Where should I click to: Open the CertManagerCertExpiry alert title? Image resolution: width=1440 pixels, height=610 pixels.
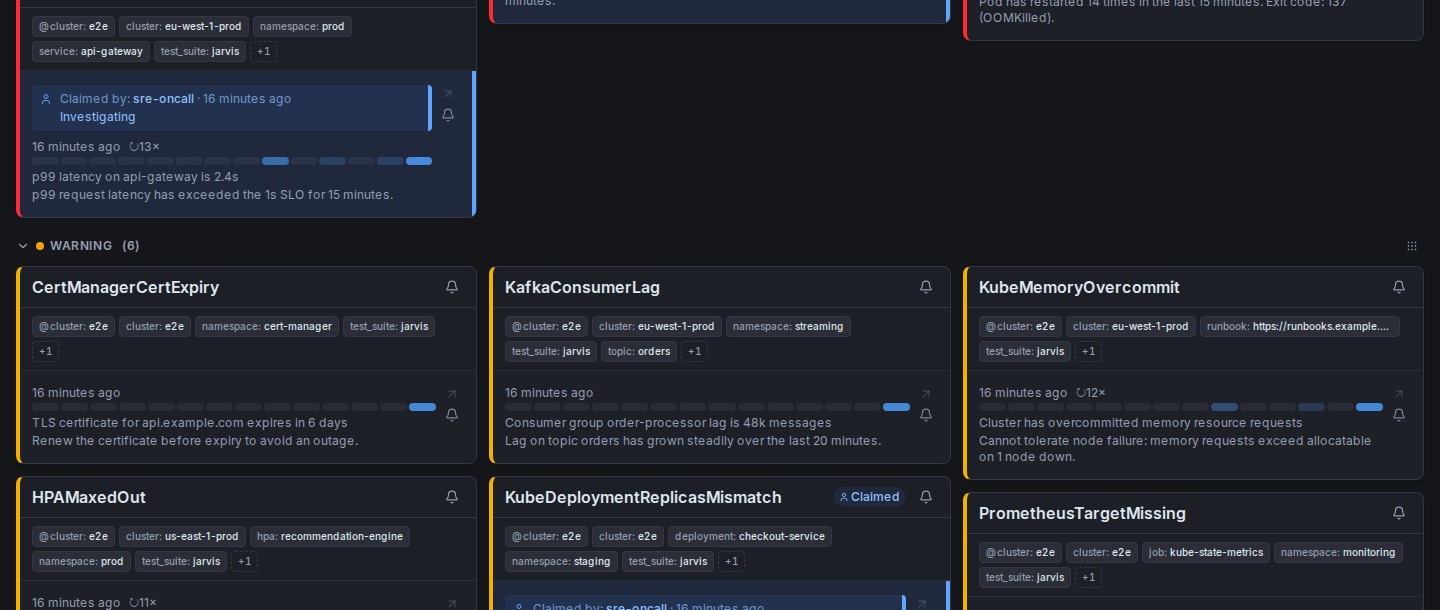click(x=125, y=287)
